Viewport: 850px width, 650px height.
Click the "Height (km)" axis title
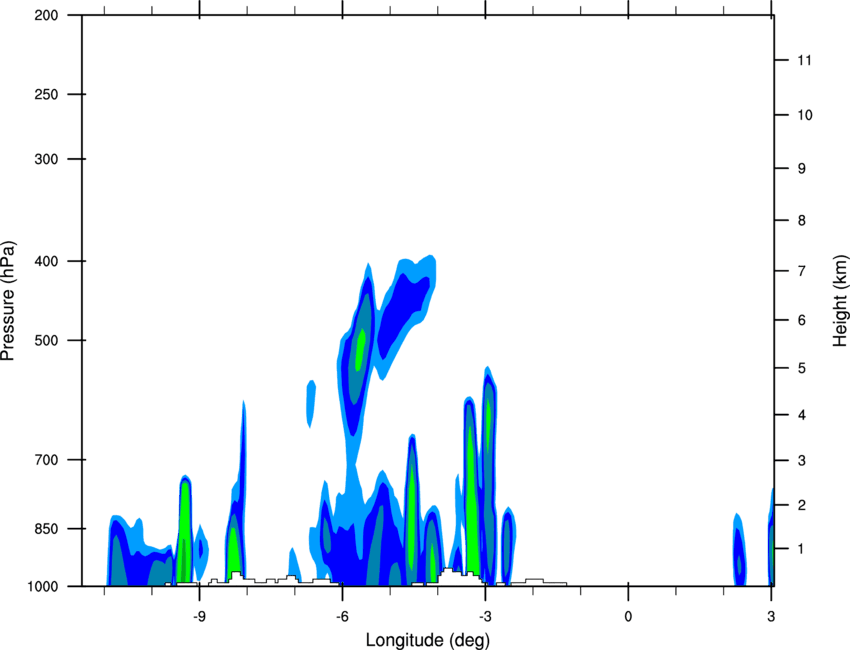tap(840, 300)
